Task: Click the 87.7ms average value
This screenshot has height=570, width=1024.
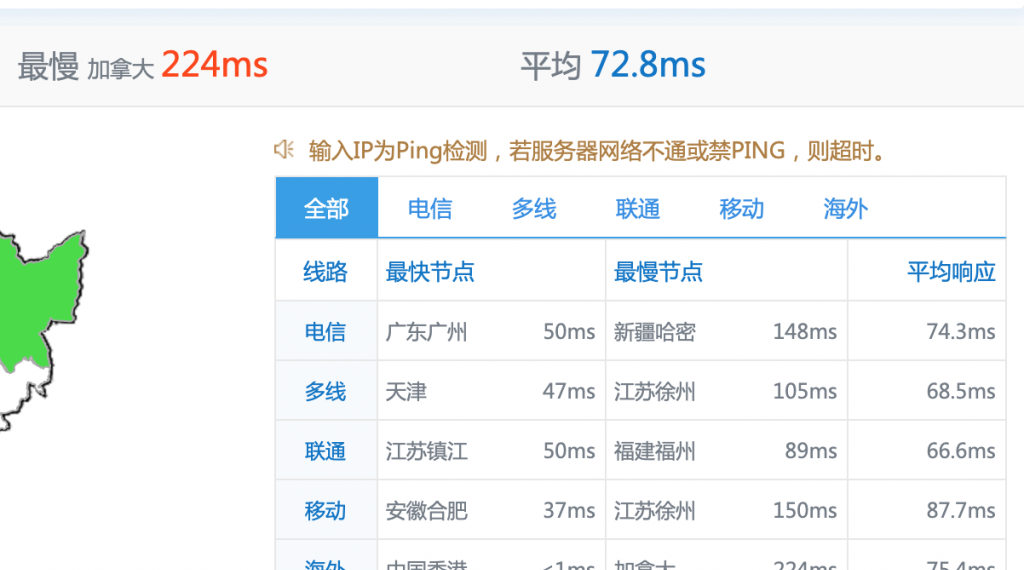Action: click(x=961, y=511)
